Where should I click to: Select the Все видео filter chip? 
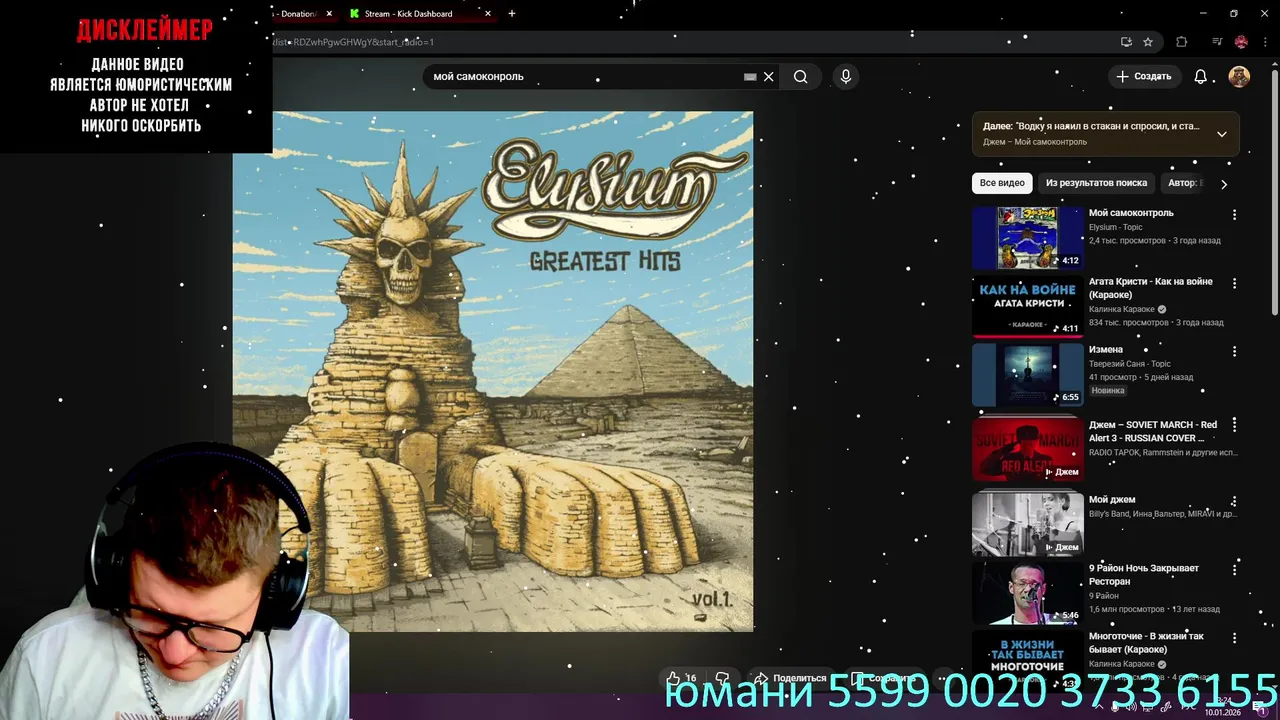[1002, 183]
